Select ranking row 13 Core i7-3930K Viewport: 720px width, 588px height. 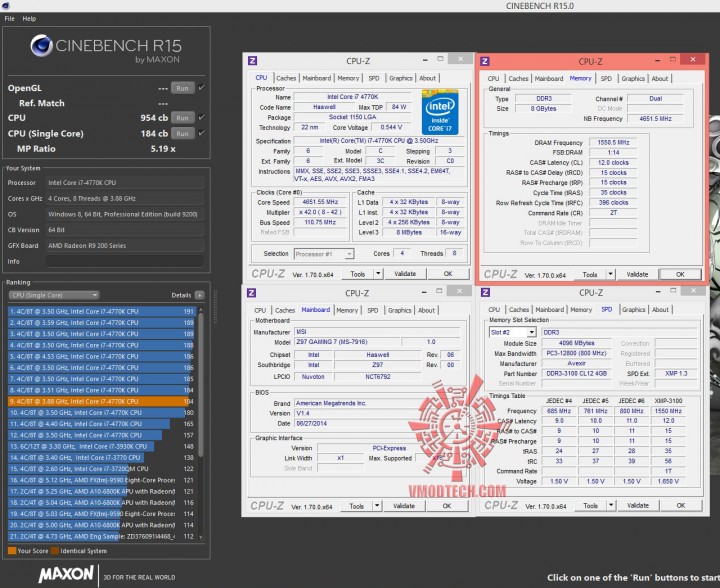click(x=101, y=446)
